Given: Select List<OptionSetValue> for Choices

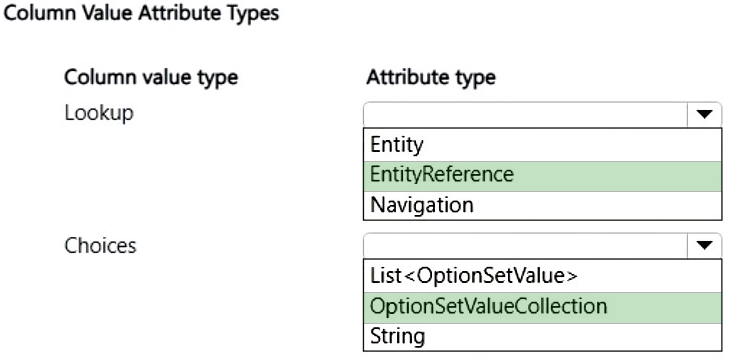Looking at the screenshot, I should coord(543,276).
